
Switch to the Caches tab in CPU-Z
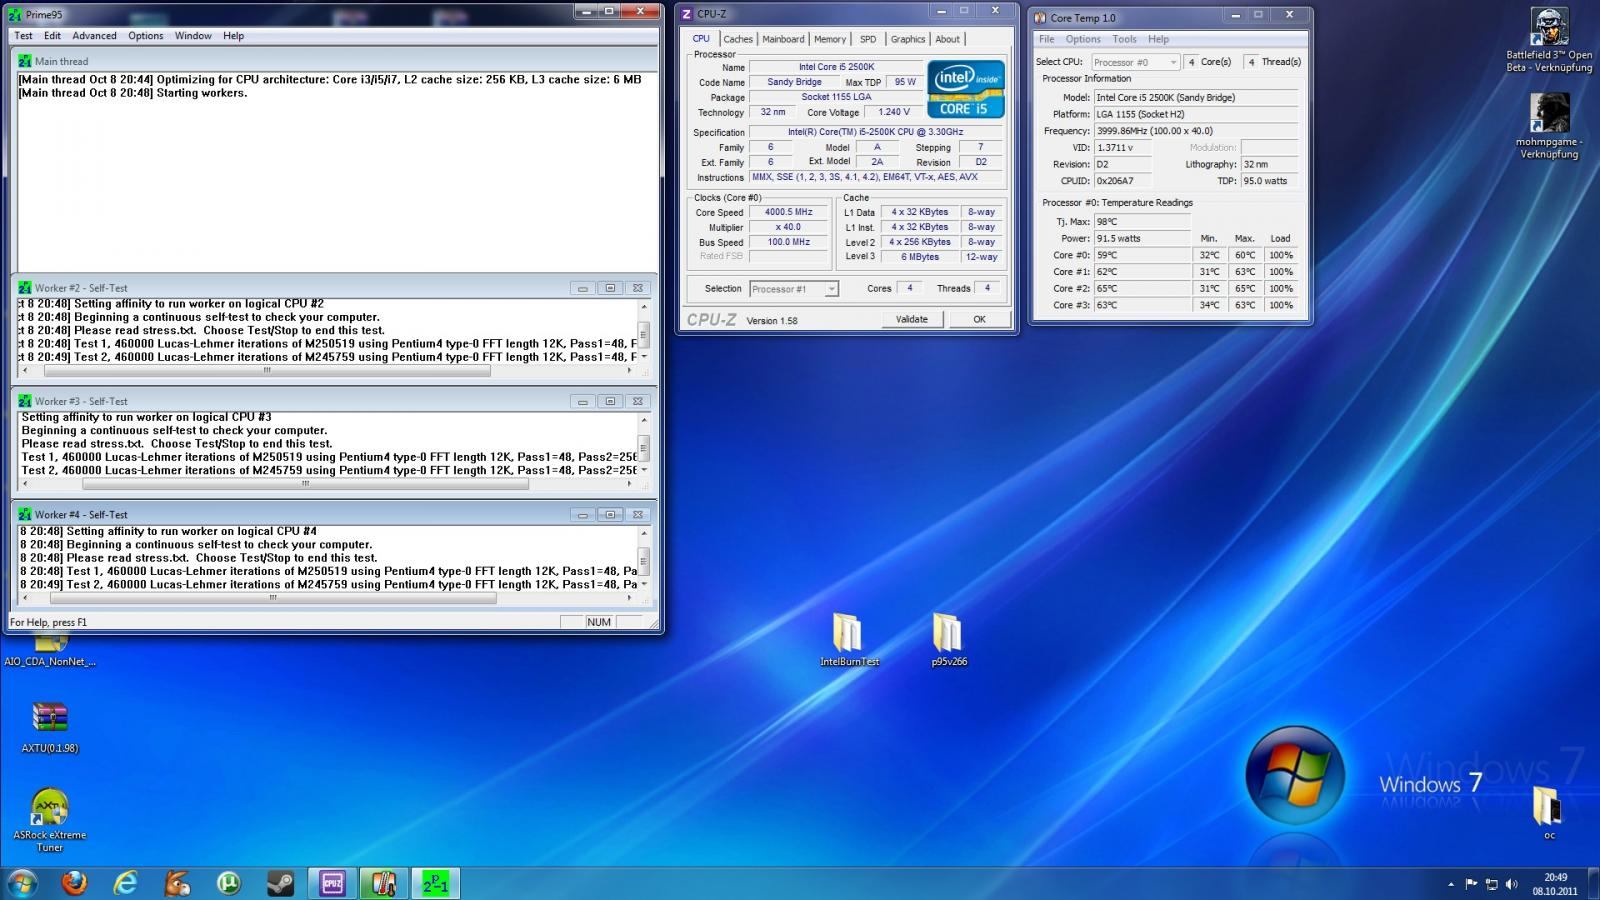click(x=738, y=39)
